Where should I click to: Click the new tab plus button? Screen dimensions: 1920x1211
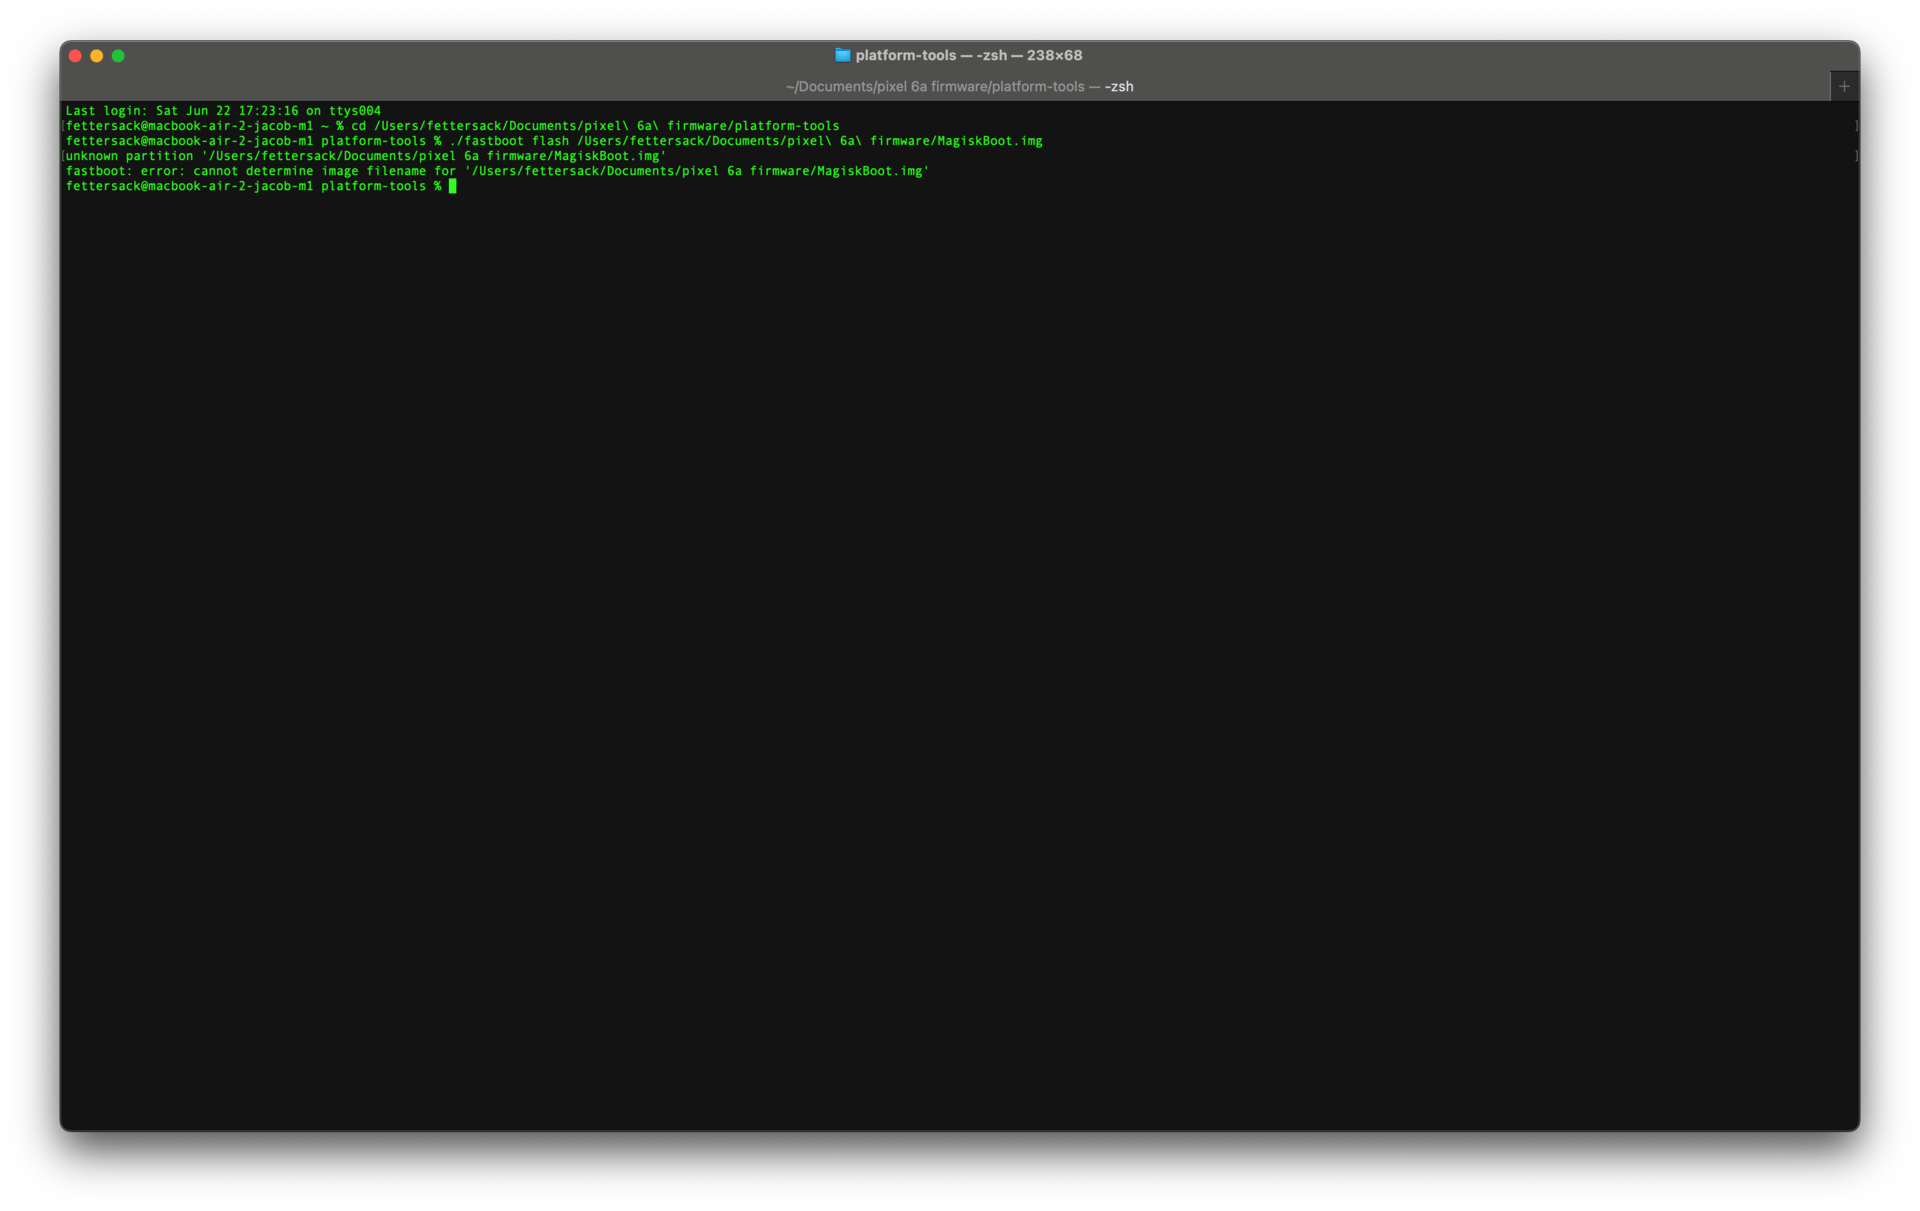(x=1844, y=86)
